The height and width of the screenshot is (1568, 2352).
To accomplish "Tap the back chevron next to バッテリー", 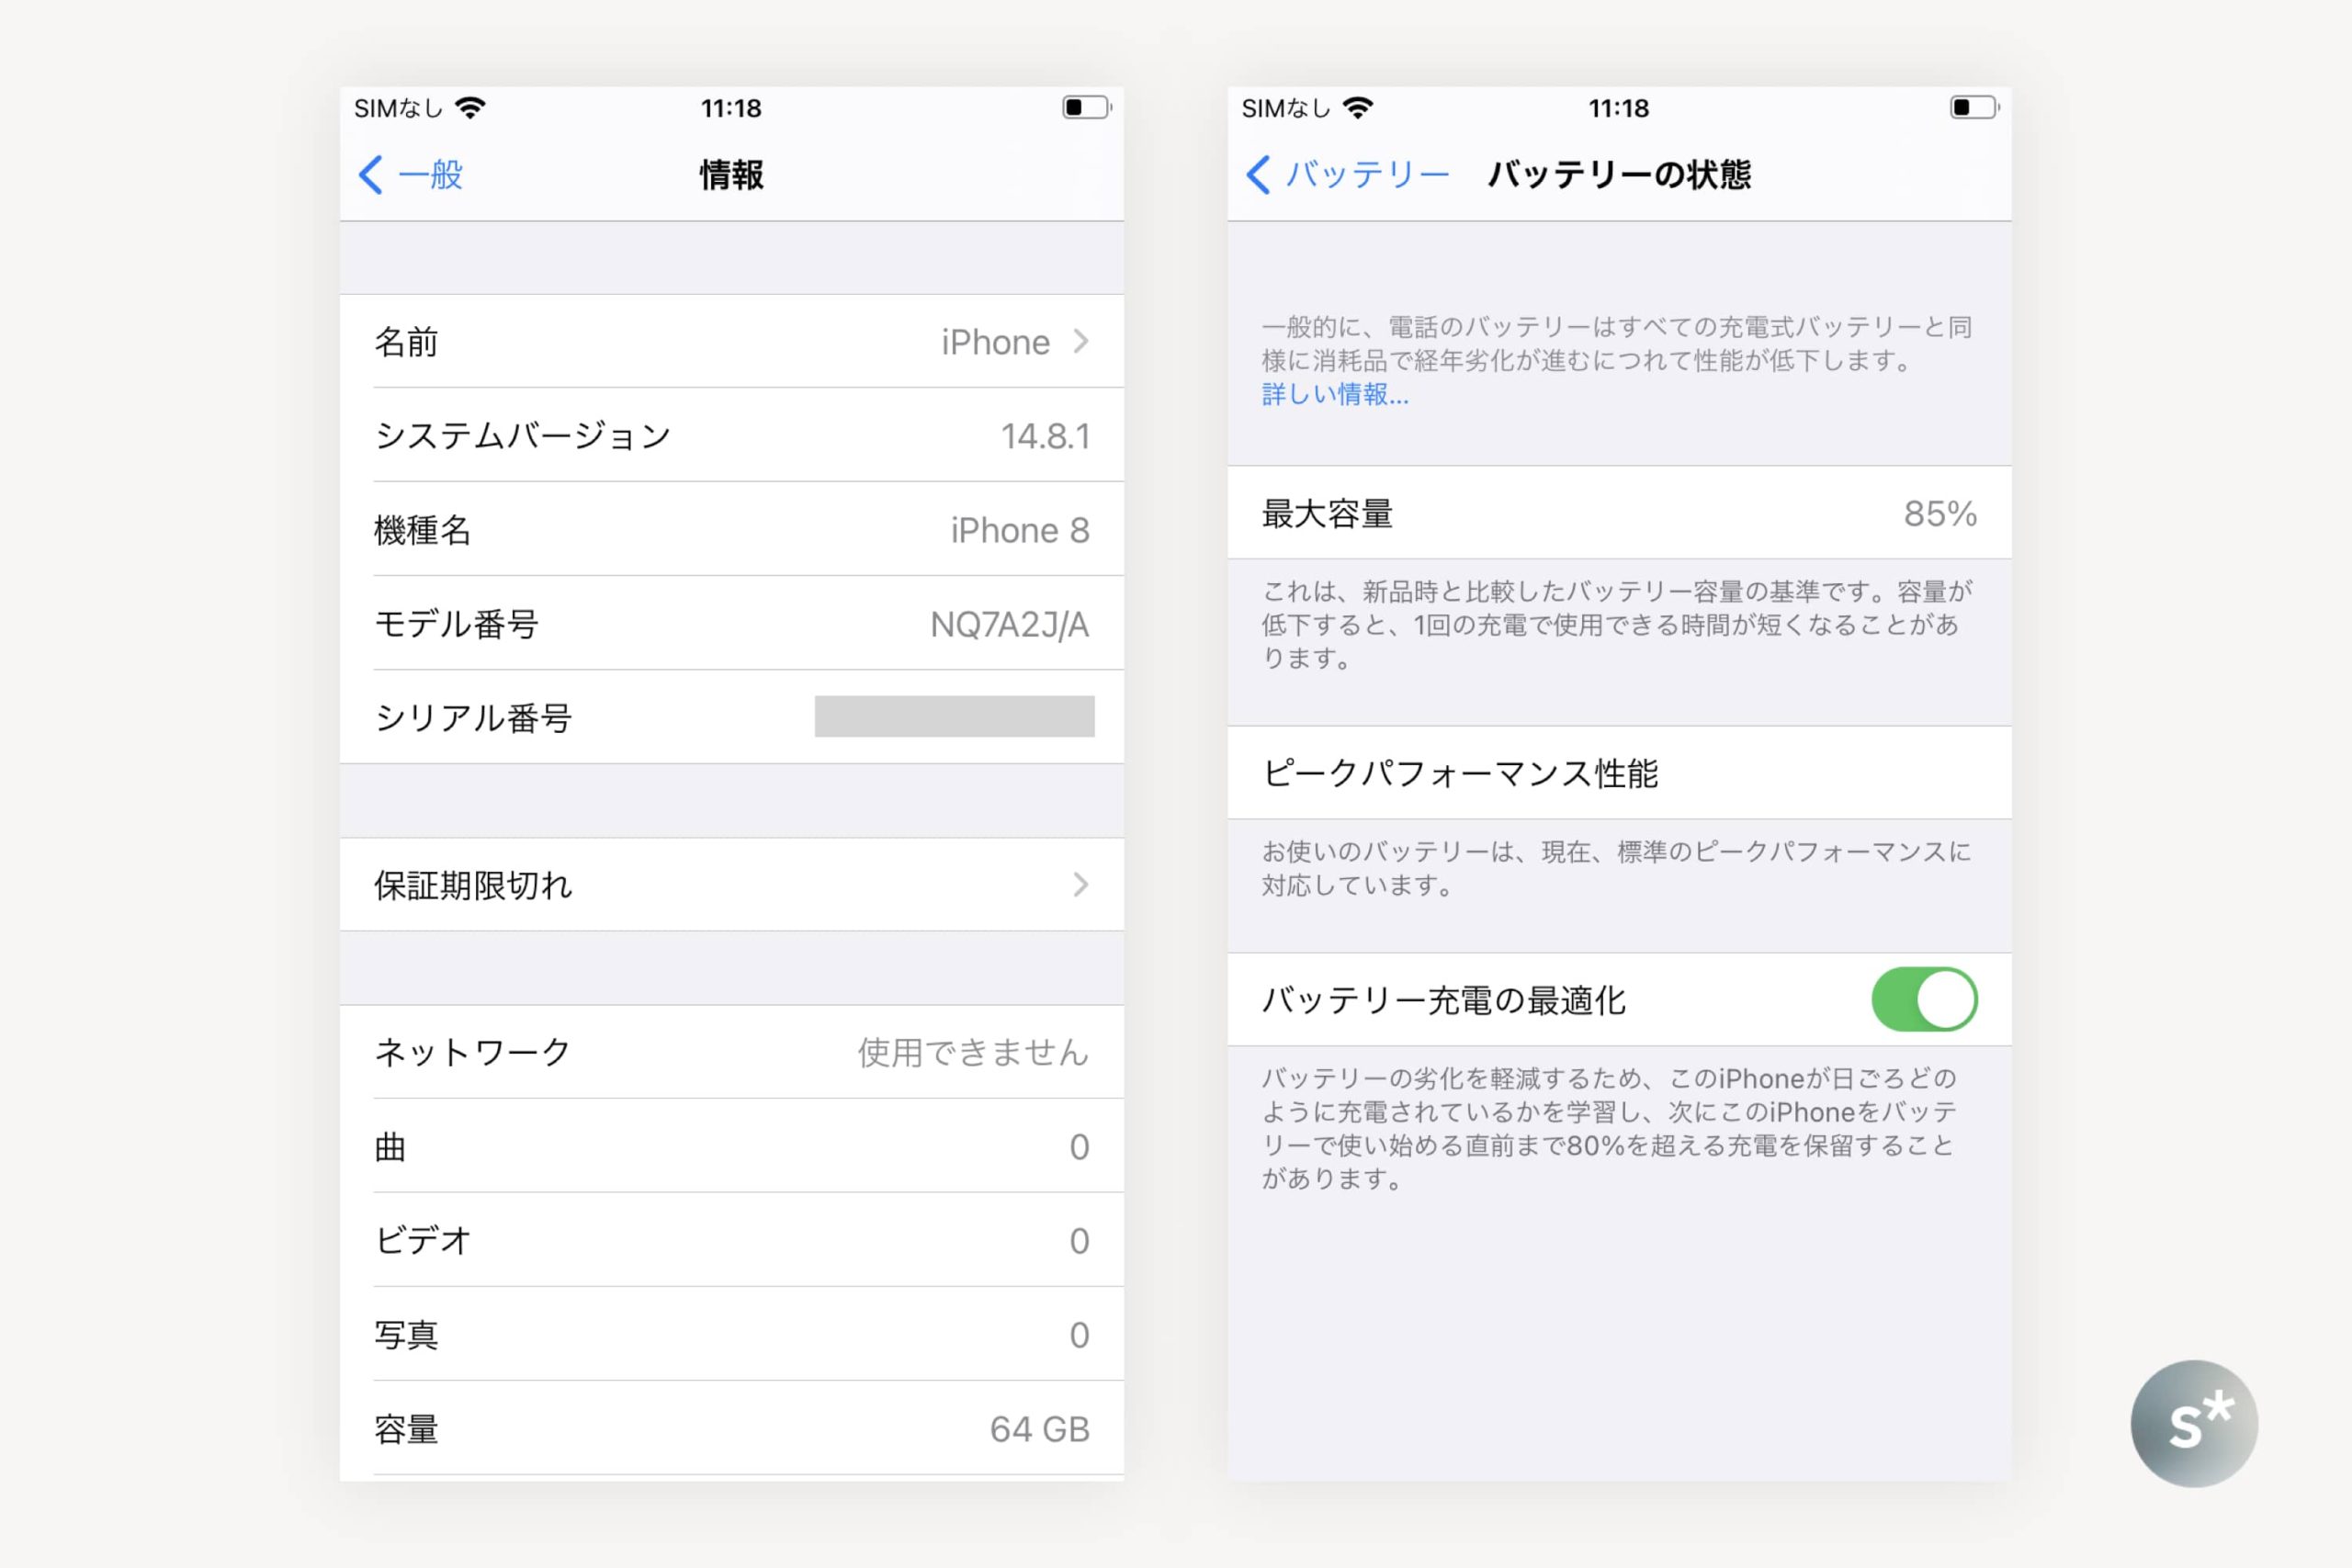I will click(1259, 175).
